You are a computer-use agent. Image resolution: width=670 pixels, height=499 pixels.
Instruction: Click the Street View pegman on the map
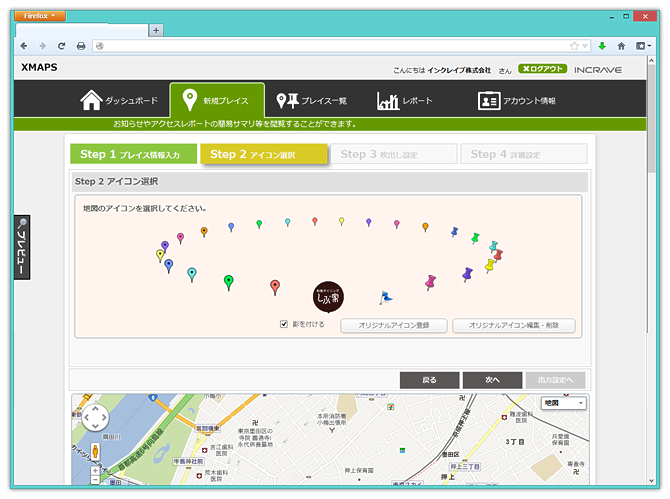[x=95, y=451]
